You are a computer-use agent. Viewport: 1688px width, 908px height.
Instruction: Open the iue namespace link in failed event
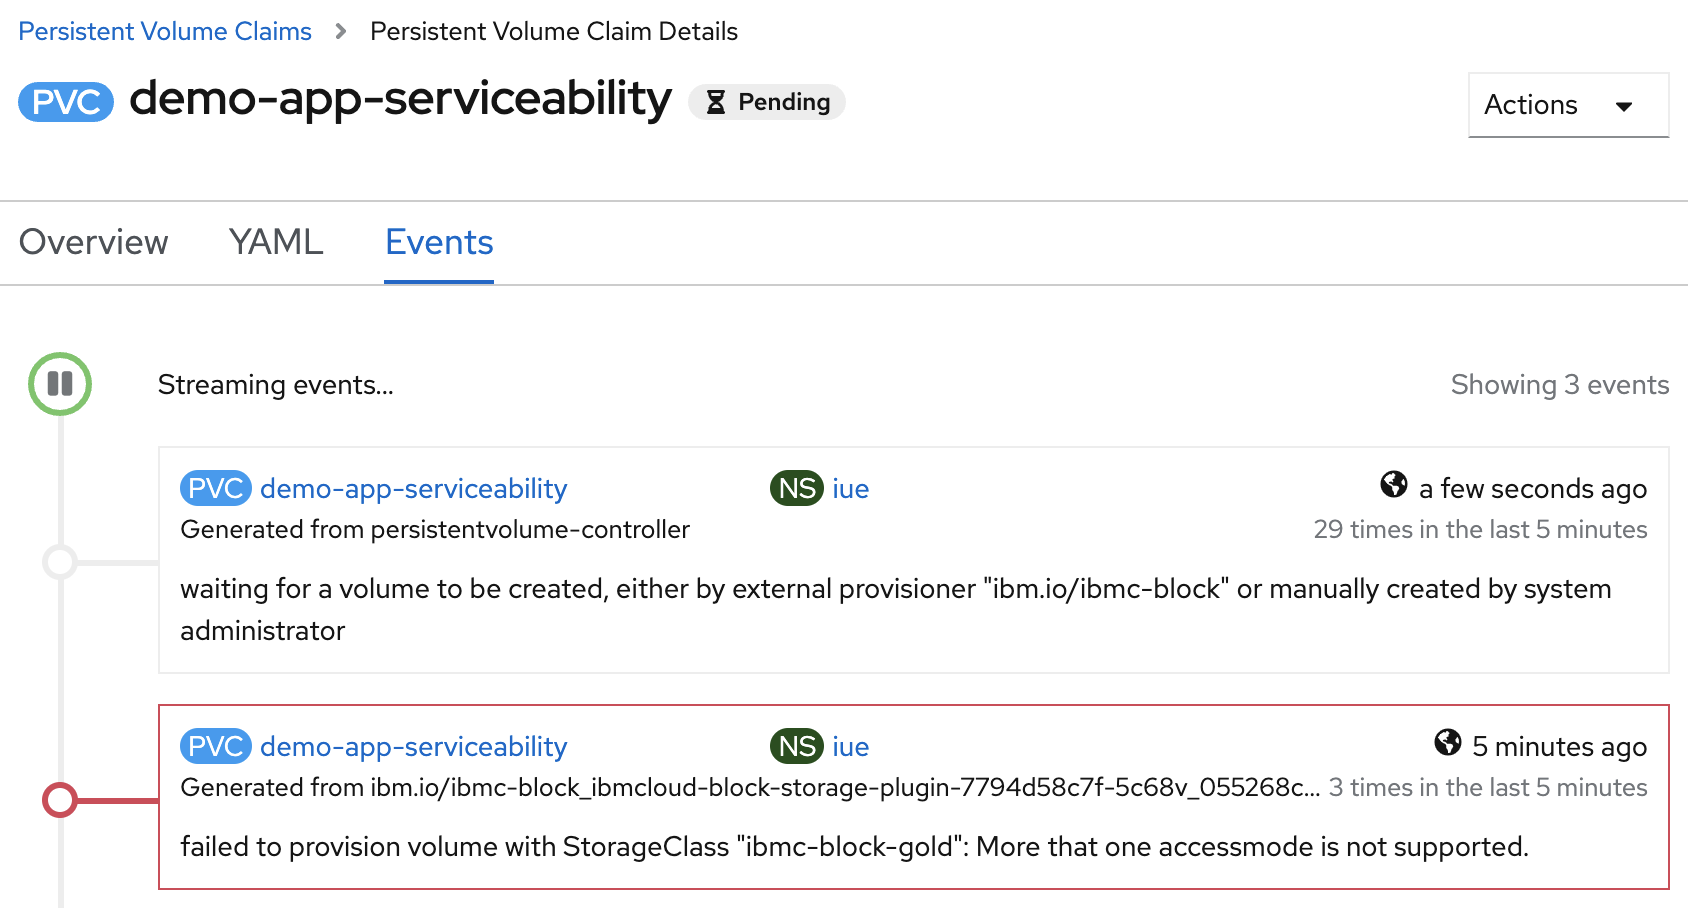[x=850, y=746]
